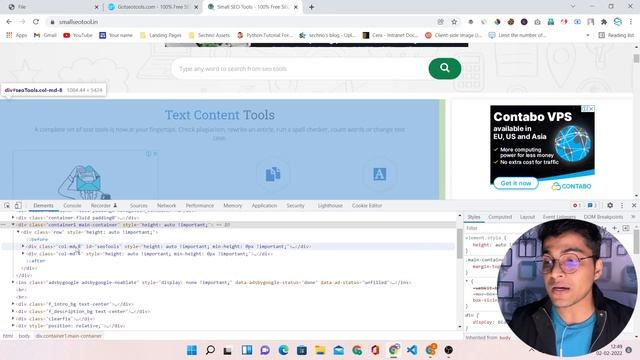
Task: Open the Windows Start menu
Action: coord(192,350)
